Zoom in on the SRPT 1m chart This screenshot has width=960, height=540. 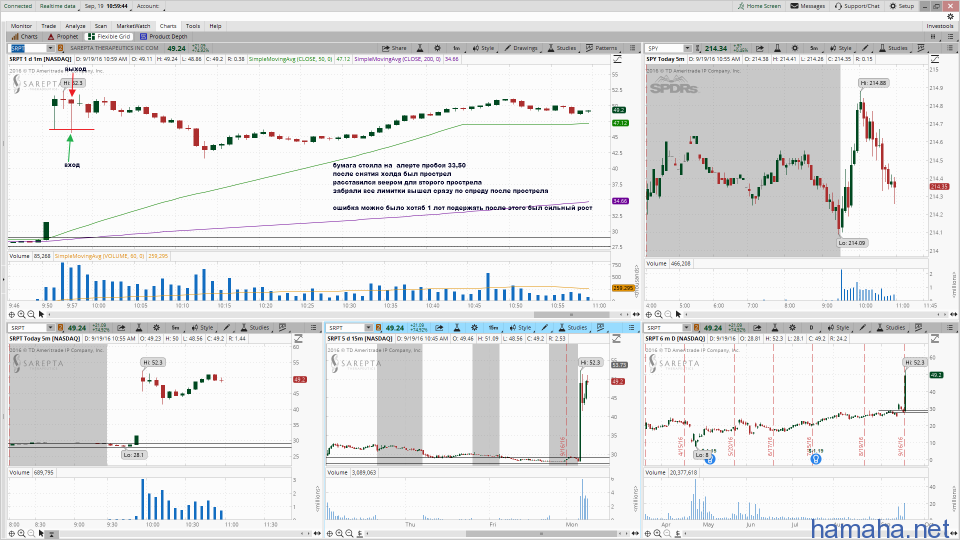pyautogui.click(x=21, y=314)
